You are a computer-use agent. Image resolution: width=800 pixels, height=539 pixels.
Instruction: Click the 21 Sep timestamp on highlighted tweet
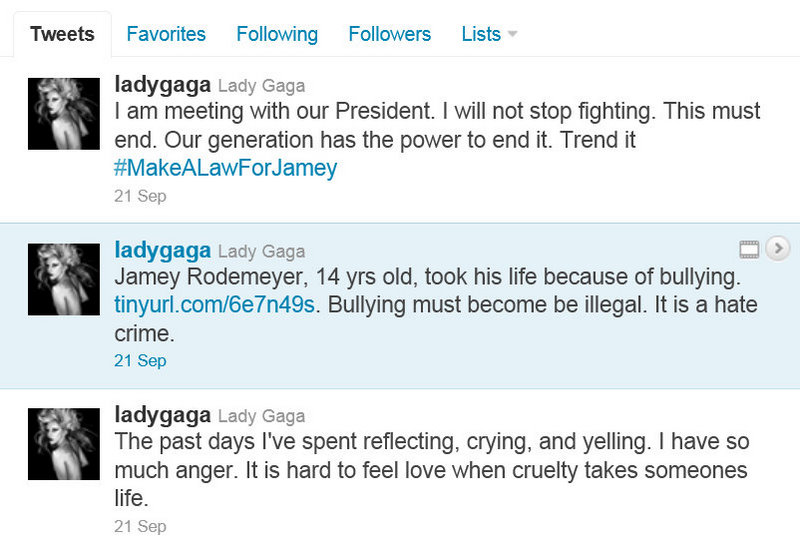tap(140, 360)
